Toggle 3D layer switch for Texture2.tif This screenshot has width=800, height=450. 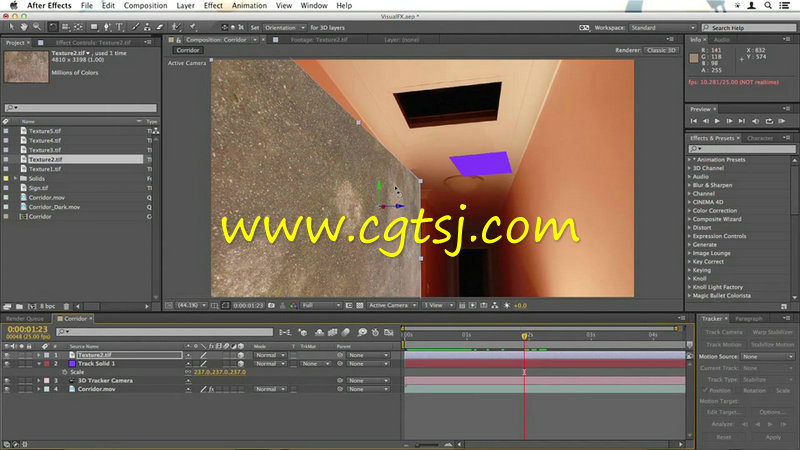click(x=241, y=355)
